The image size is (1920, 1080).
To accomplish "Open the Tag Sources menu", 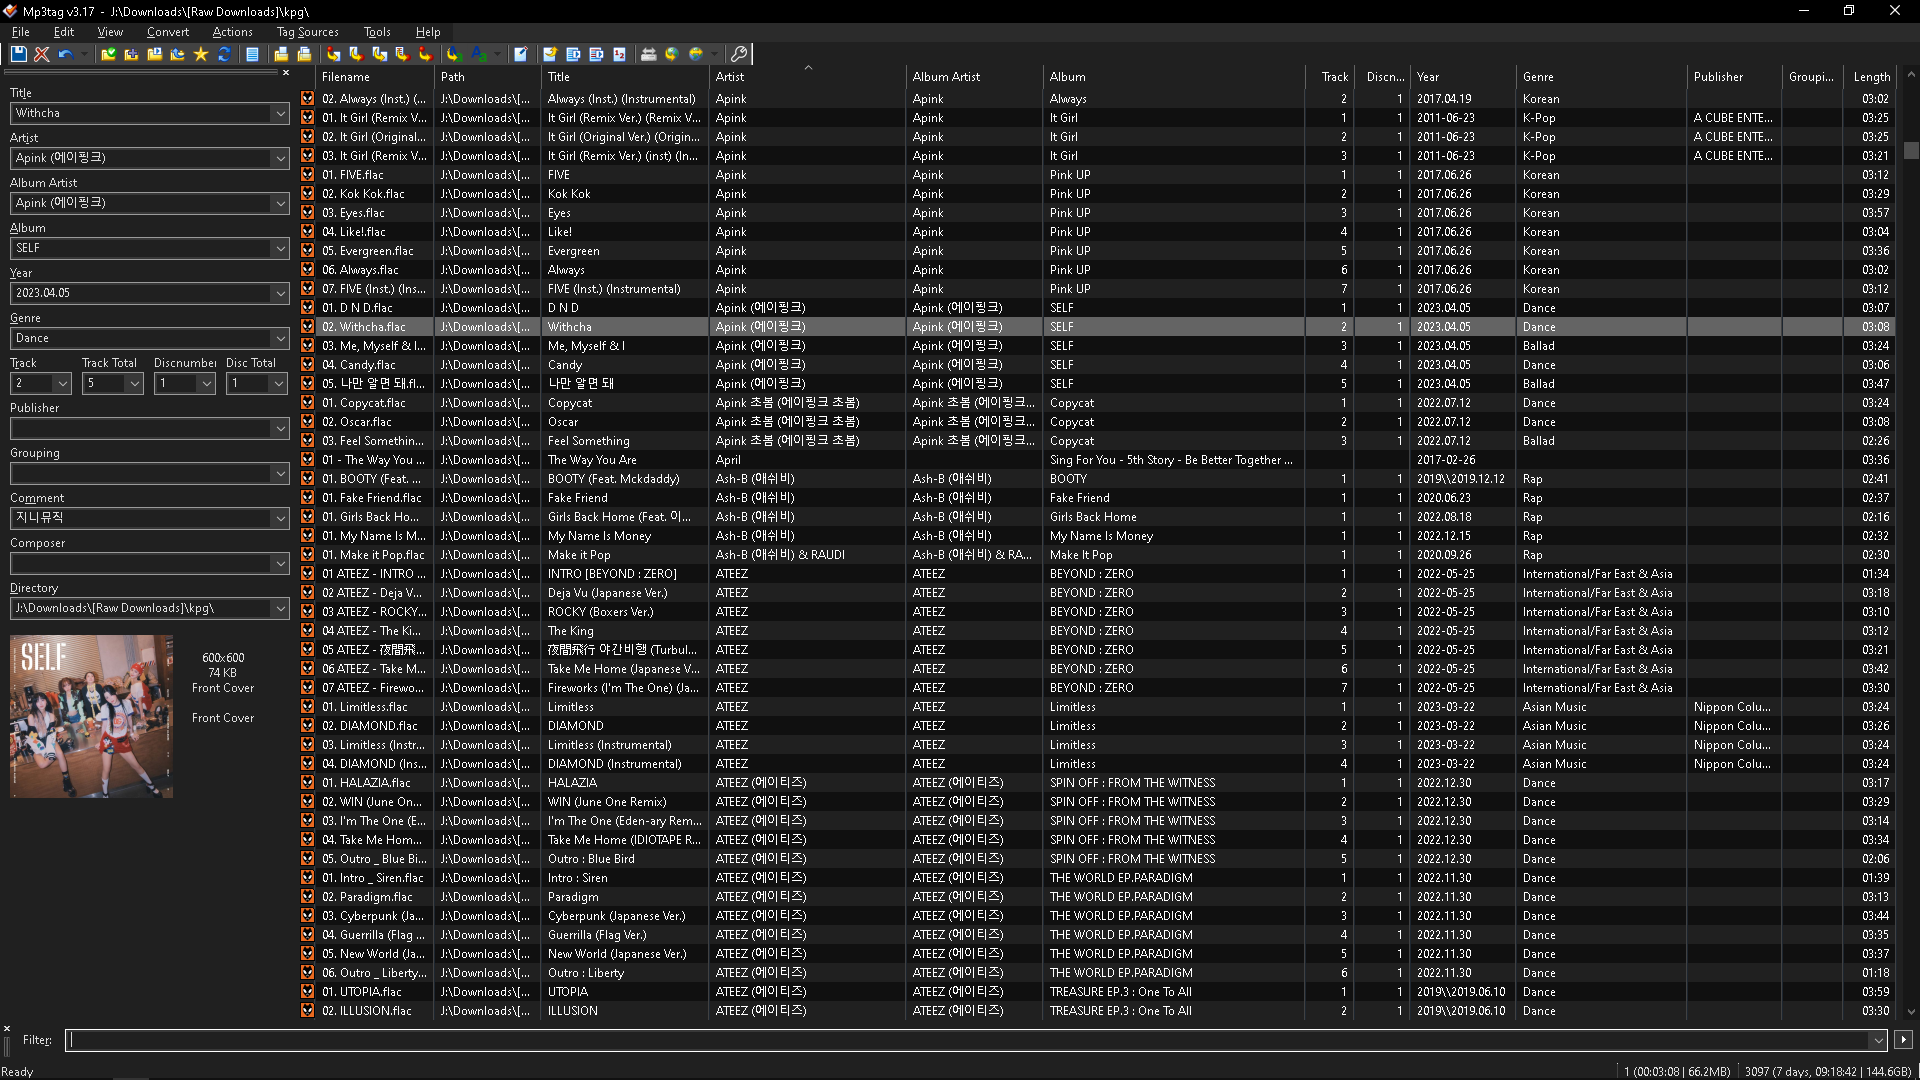I will pyautogui.click(x=307, y=32).
